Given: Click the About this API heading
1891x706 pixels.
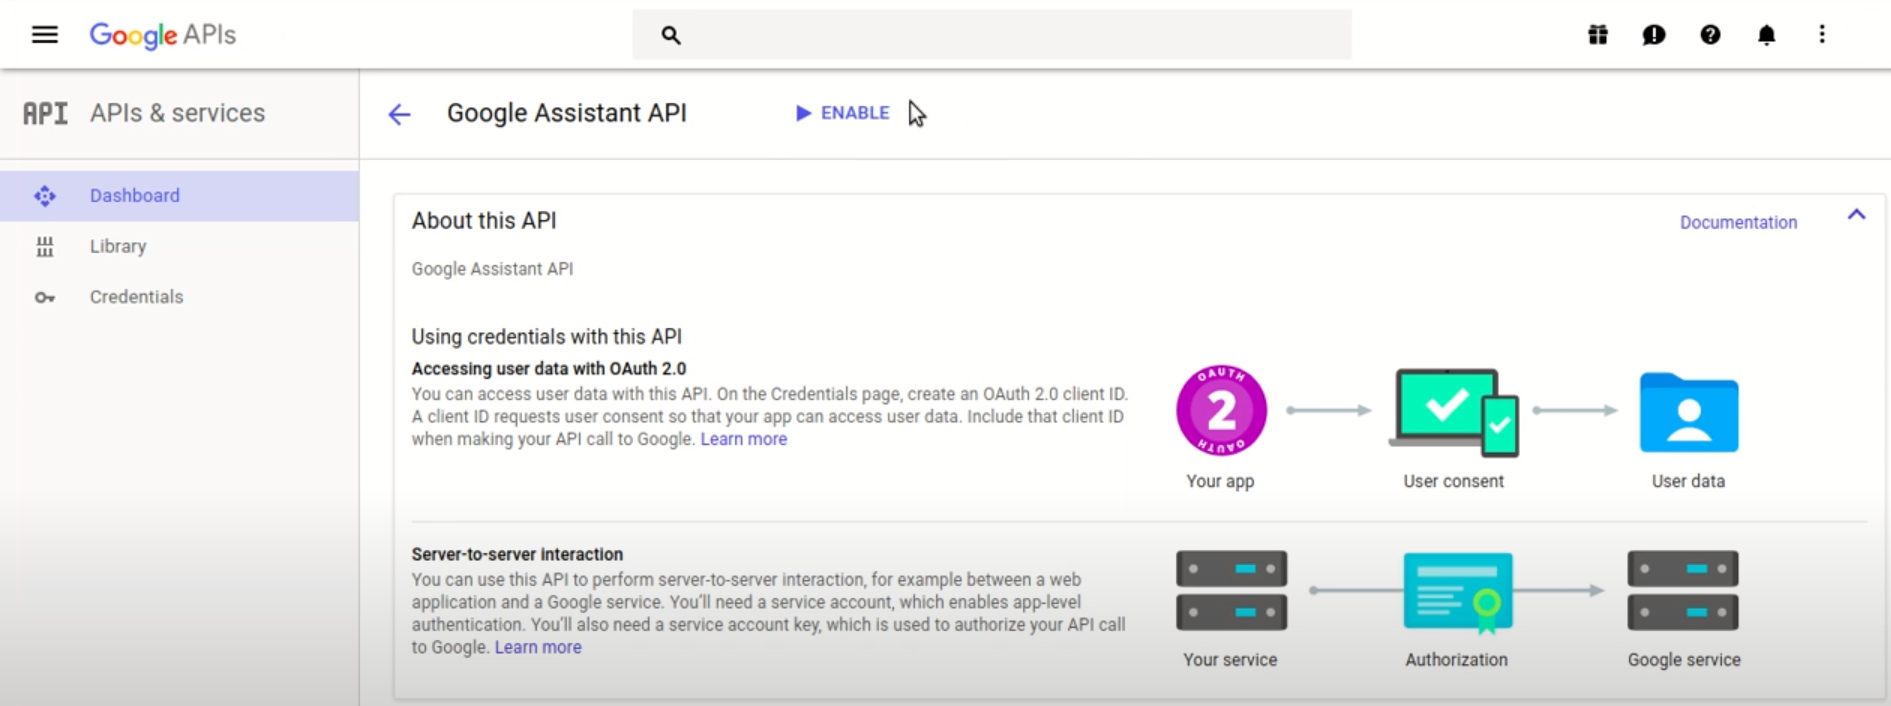Looking at the screenshot, I should (x=484, y=221).
